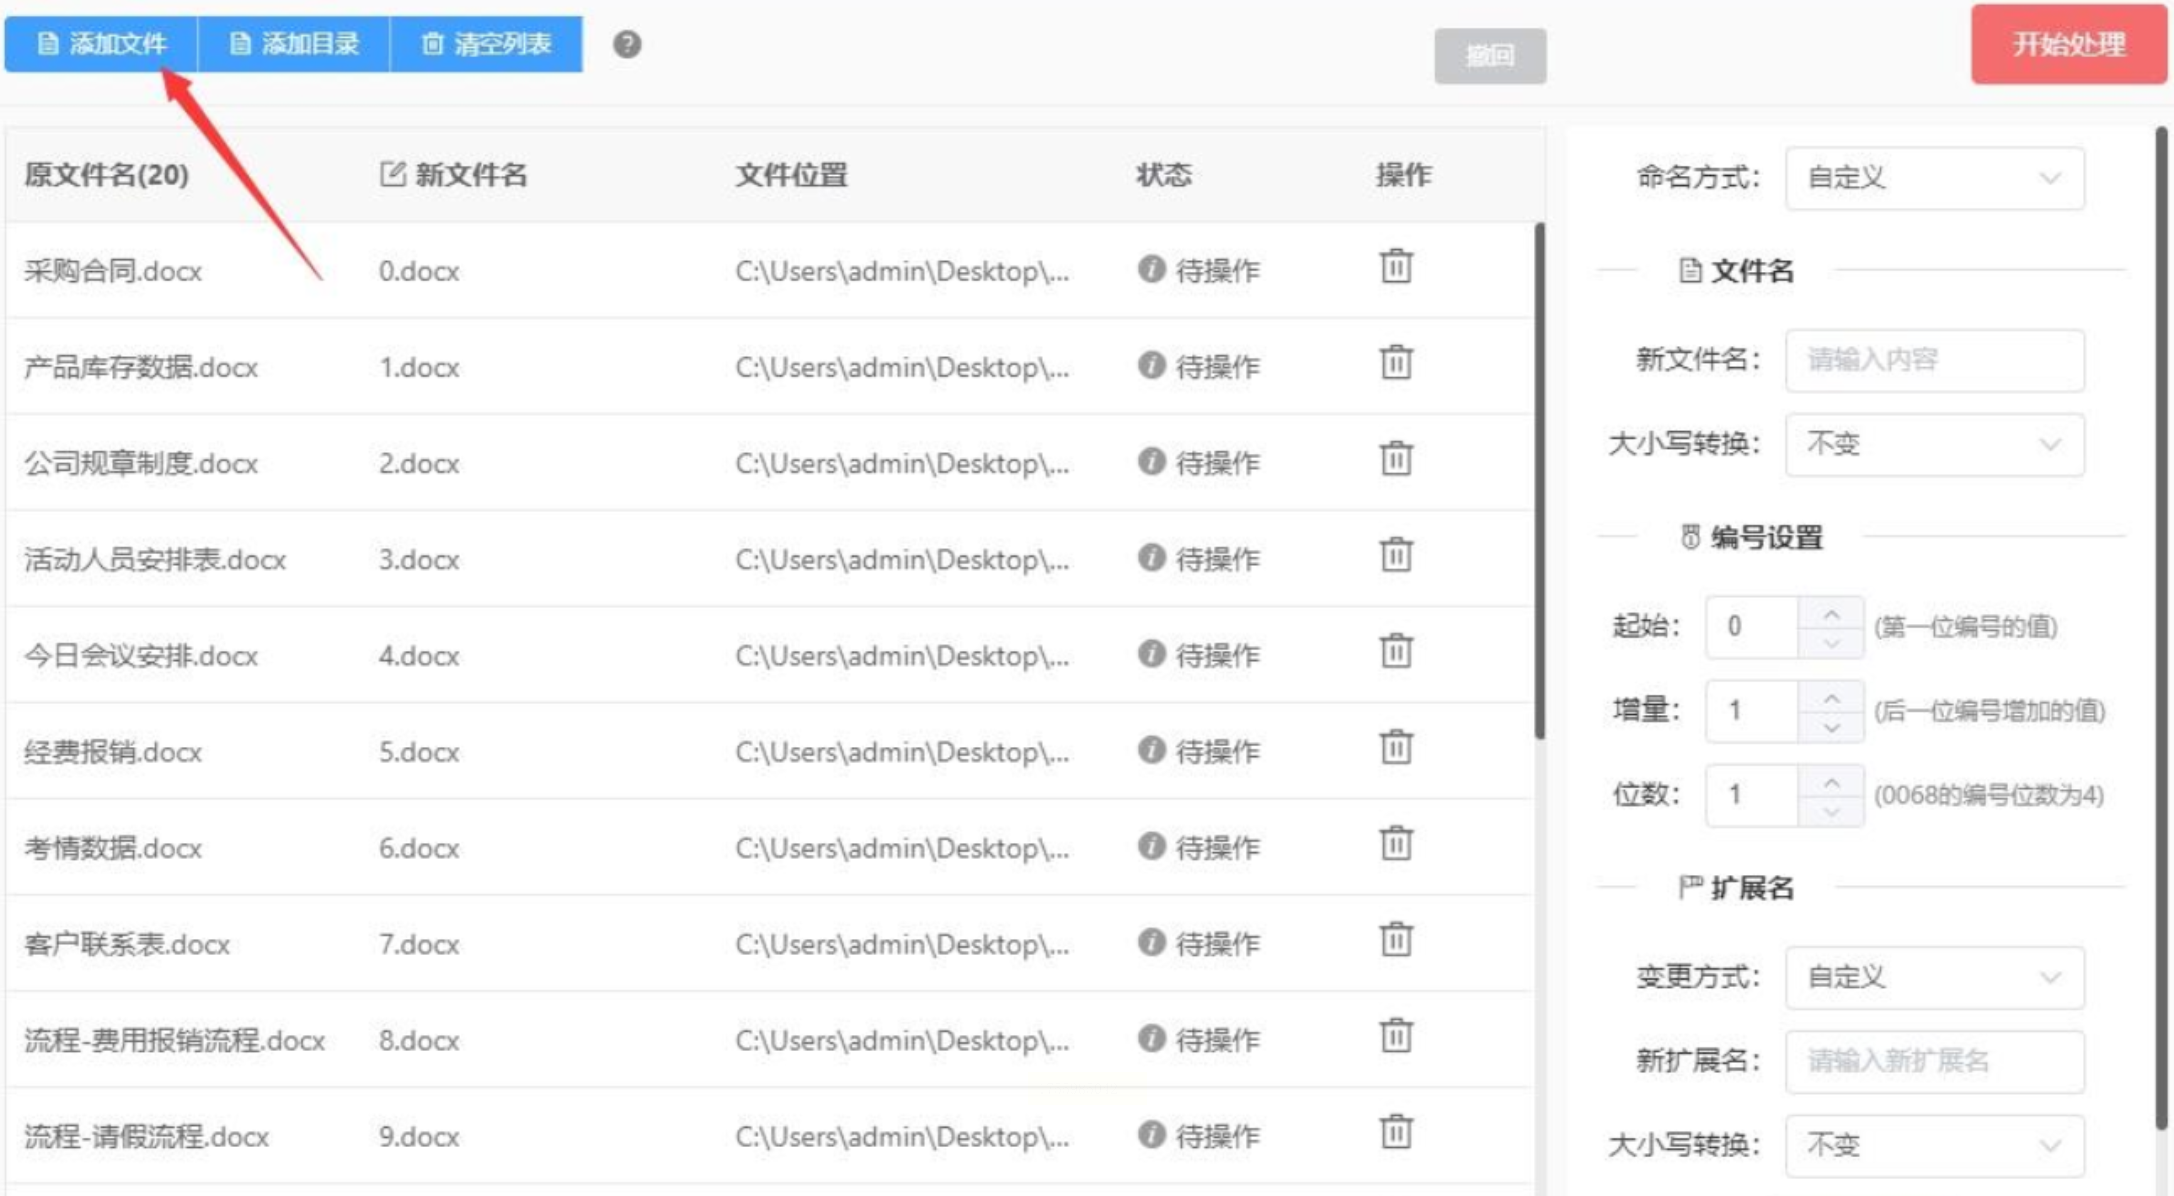
Task: Click the info status icon for 2.docx row
Action: 1152,461
